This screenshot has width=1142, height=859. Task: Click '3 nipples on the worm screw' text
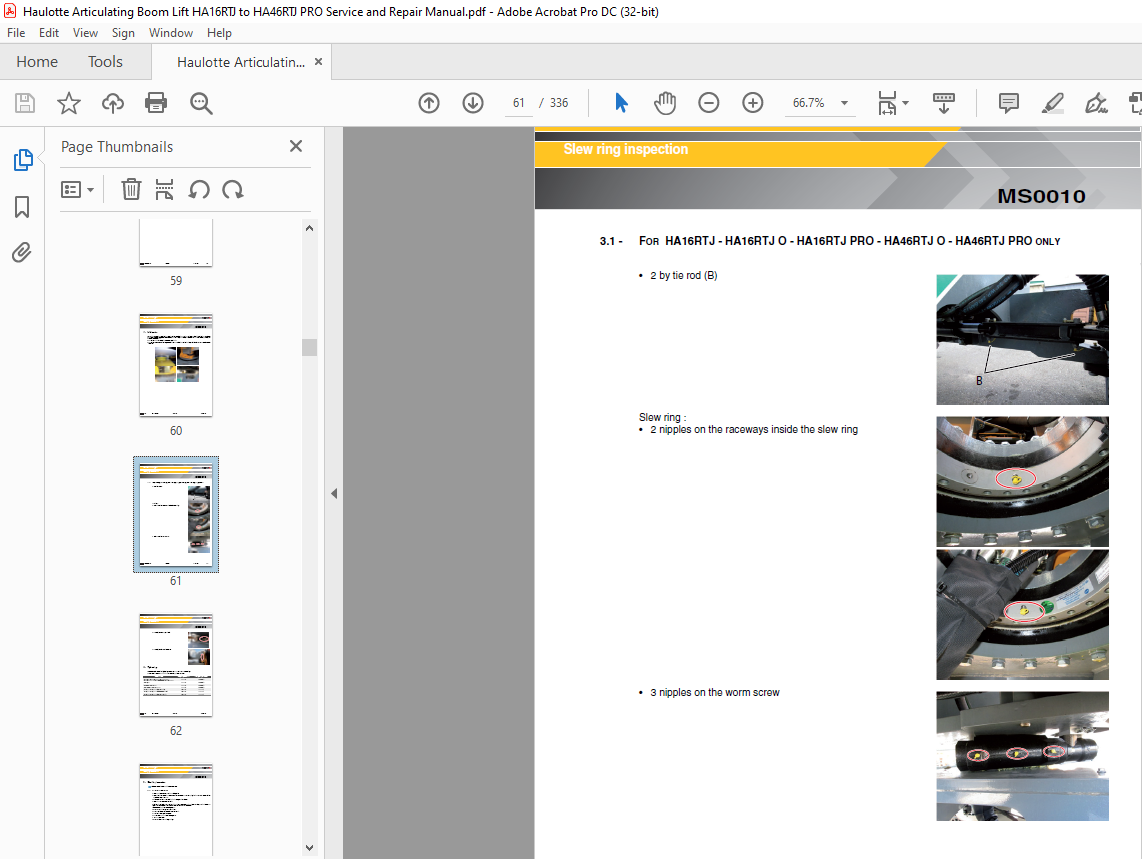[x=714, y=693]
